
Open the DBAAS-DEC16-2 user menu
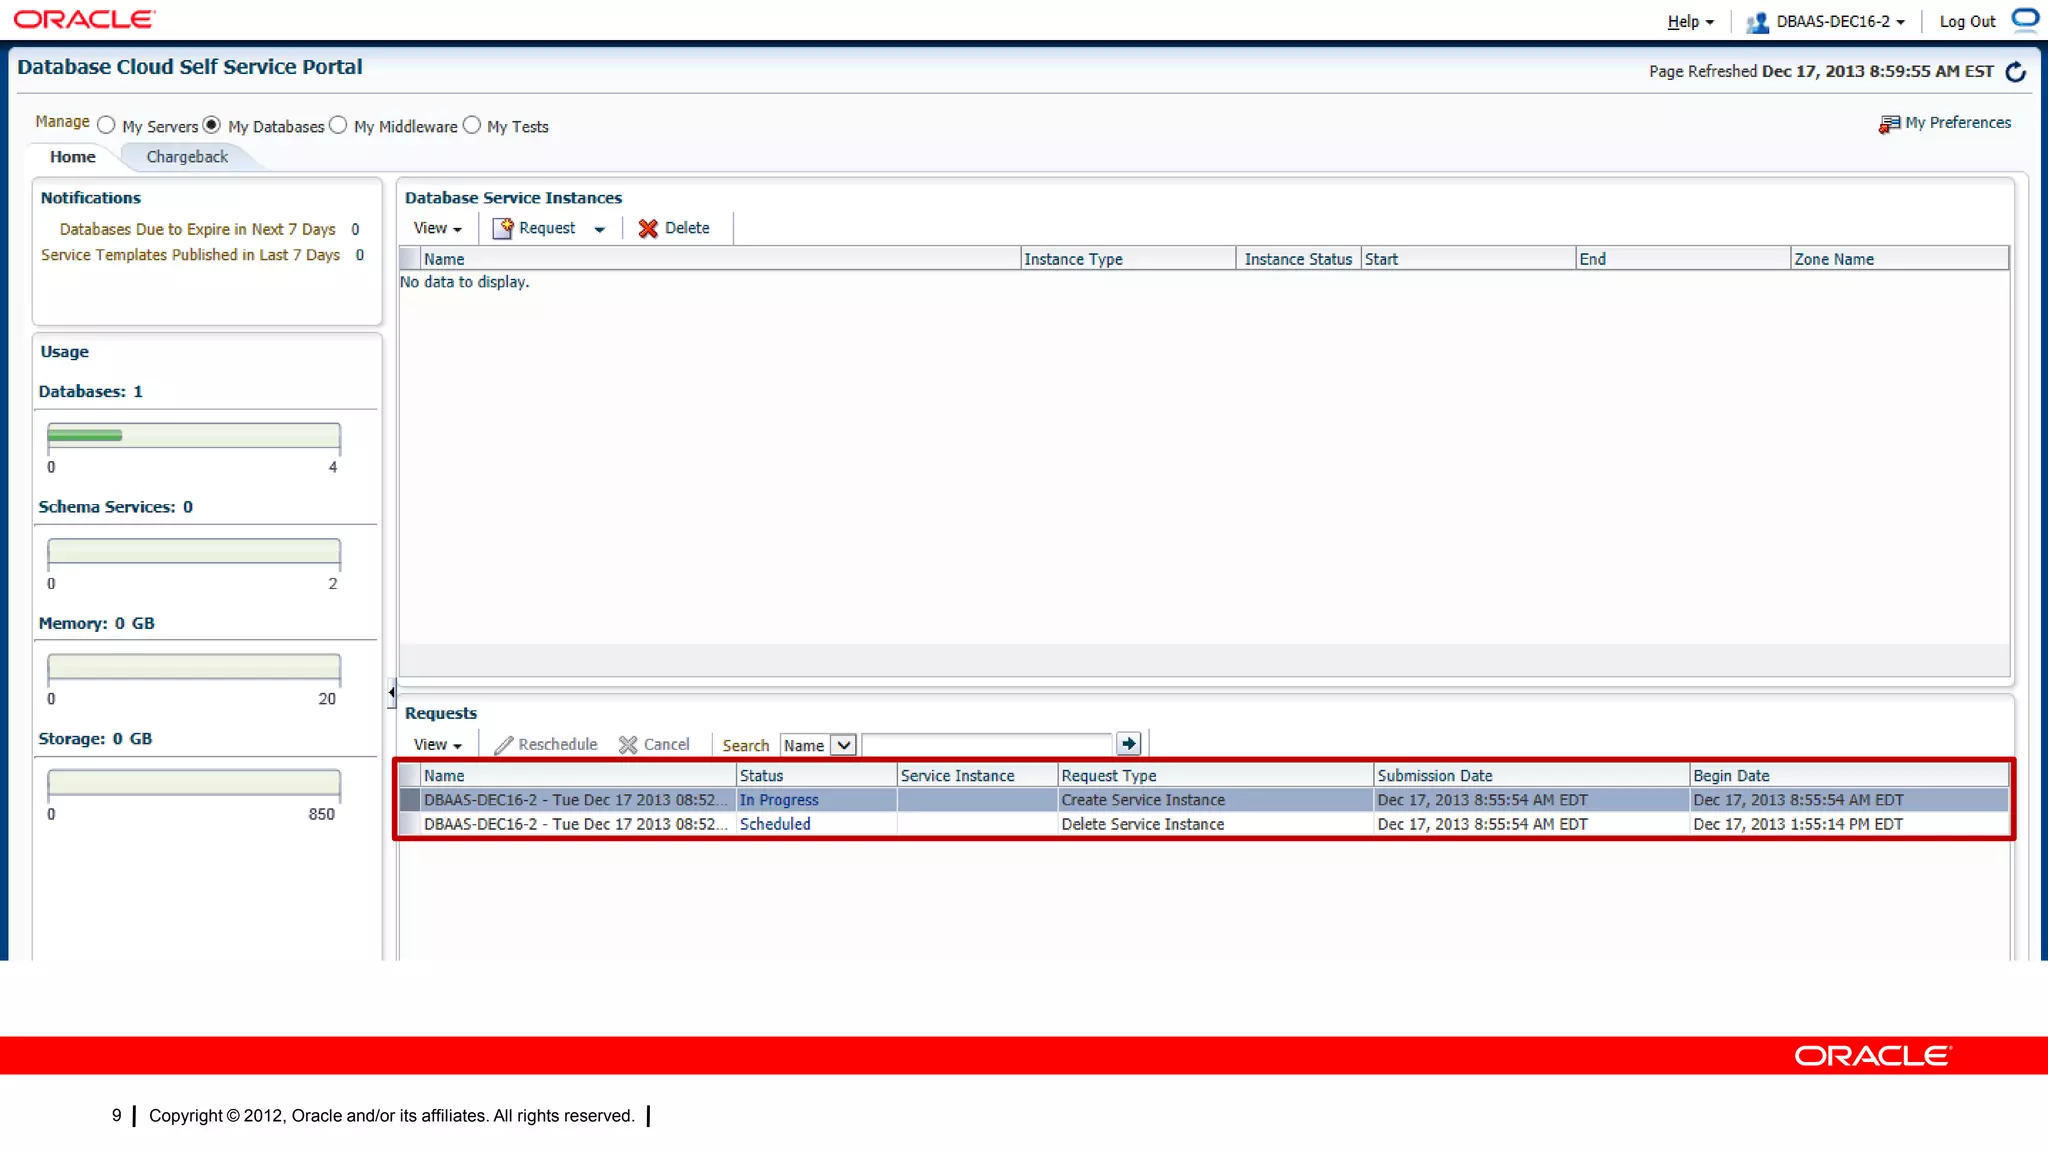click(x=1840, y=21)
